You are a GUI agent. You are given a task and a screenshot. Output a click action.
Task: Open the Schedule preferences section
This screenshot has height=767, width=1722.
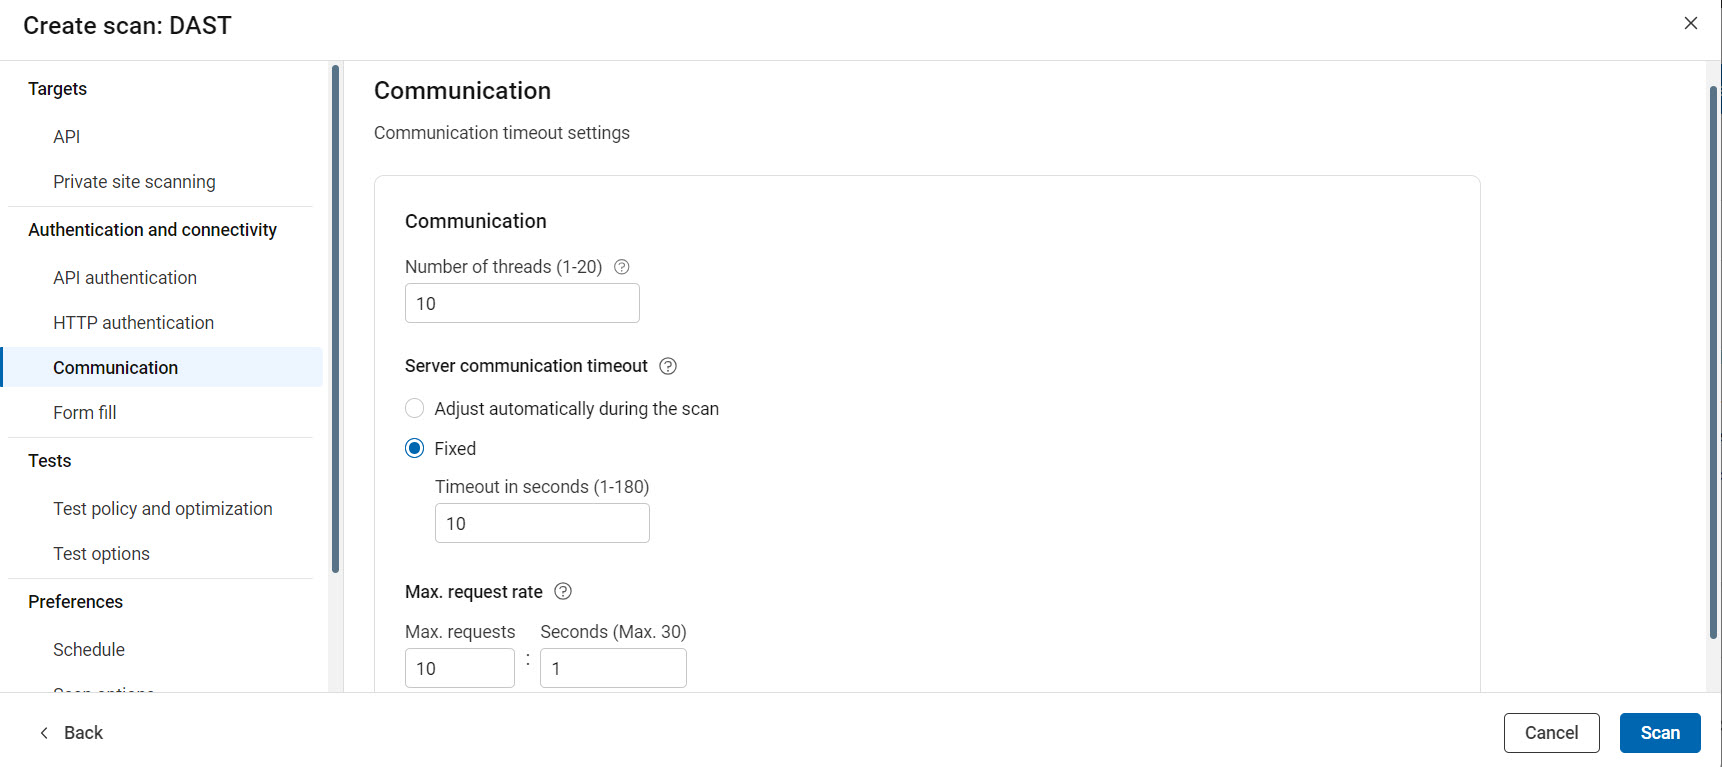(x=88, y=649)
